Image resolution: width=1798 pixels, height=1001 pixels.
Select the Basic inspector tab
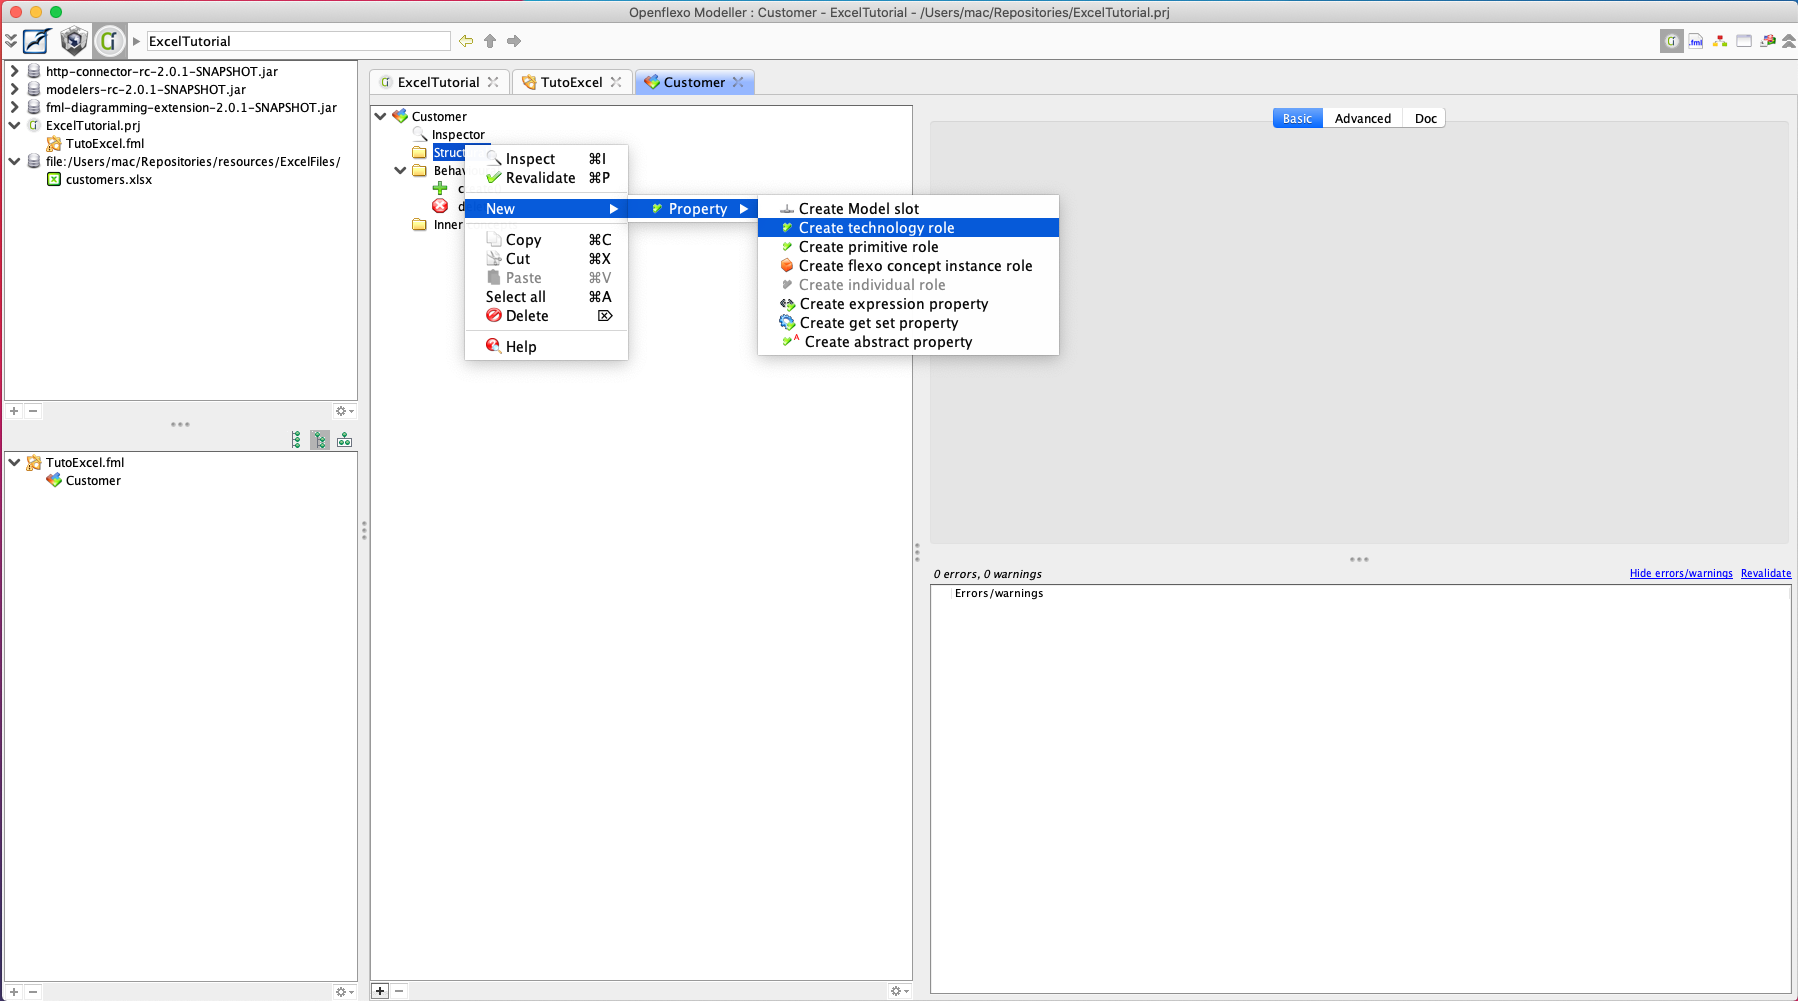pyautogui.click(x=1297, y=118)
